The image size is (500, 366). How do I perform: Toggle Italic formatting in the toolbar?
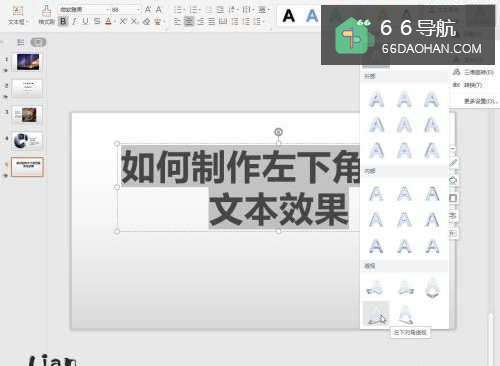74,22
